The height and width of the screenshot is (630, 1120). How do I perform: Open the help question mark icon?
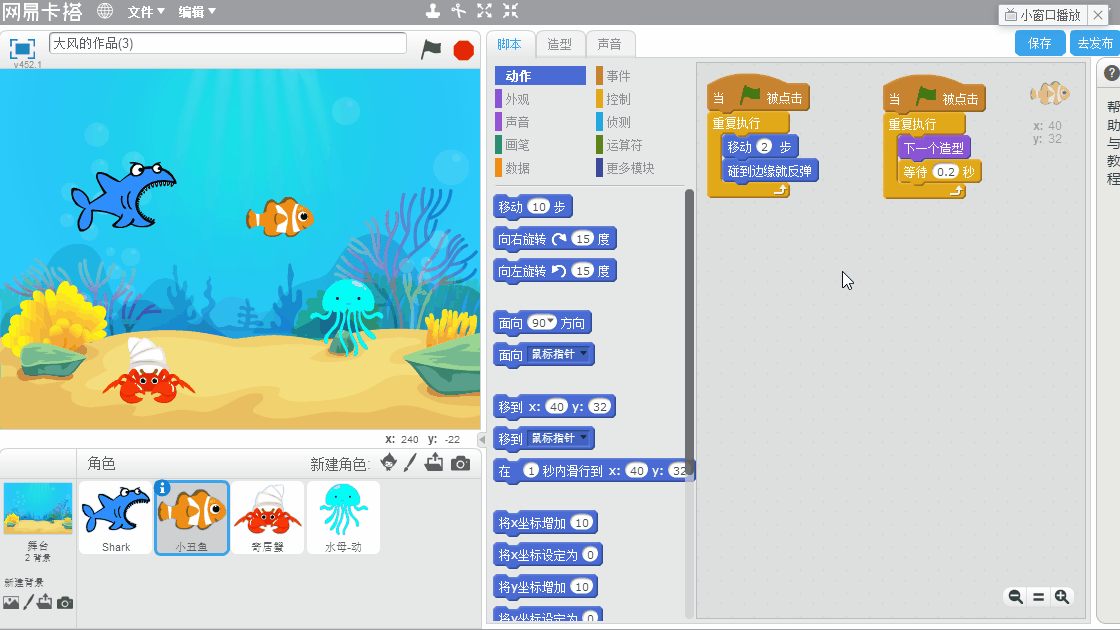click(1111, 73)
